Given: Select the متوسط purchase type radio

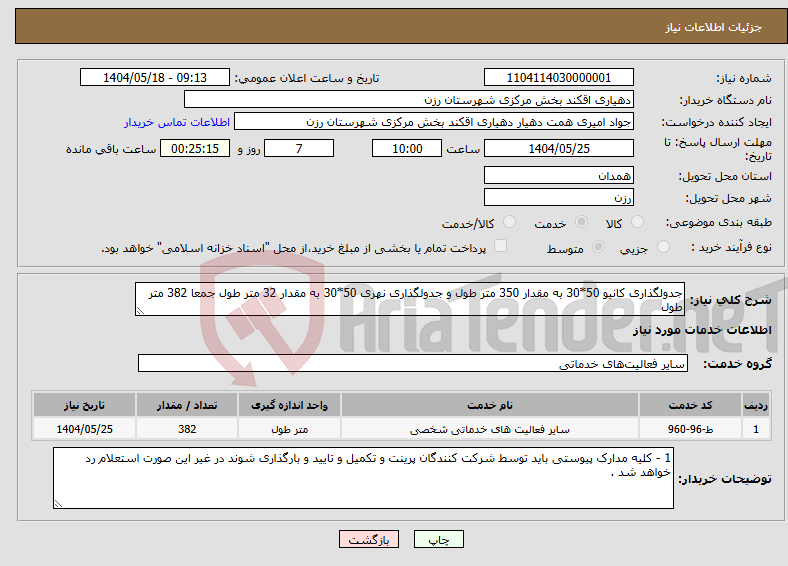Looking at the screenshot, I should 598,246.
